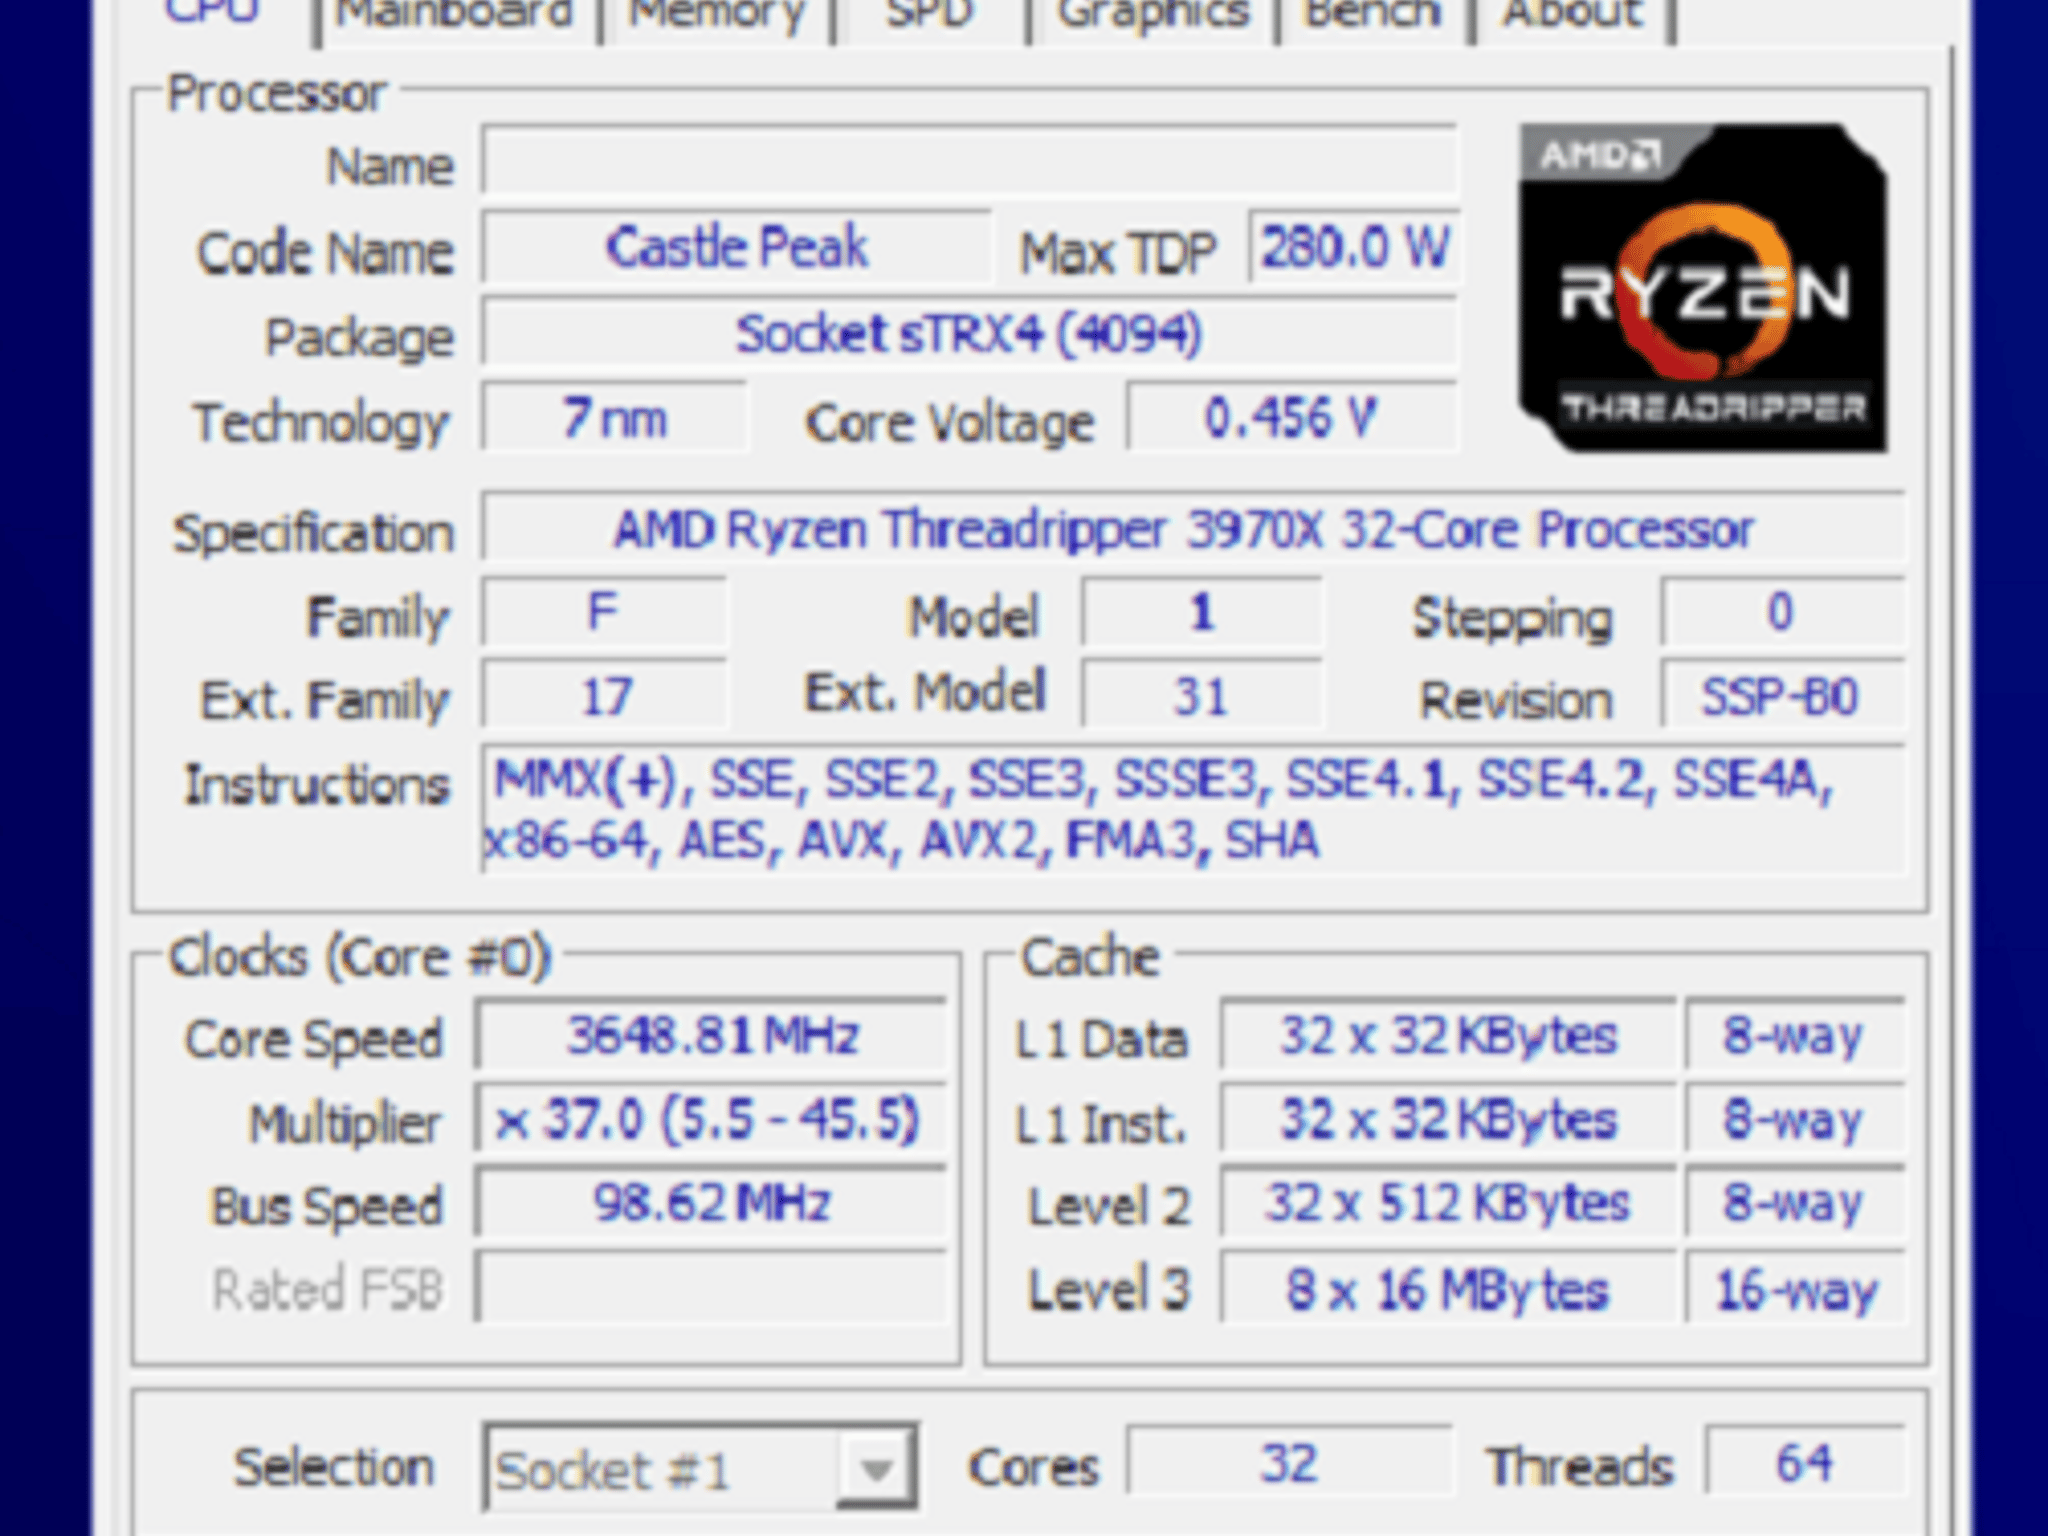Click L1 Data 32 x 32 KBytes value

point(1448,1036)
